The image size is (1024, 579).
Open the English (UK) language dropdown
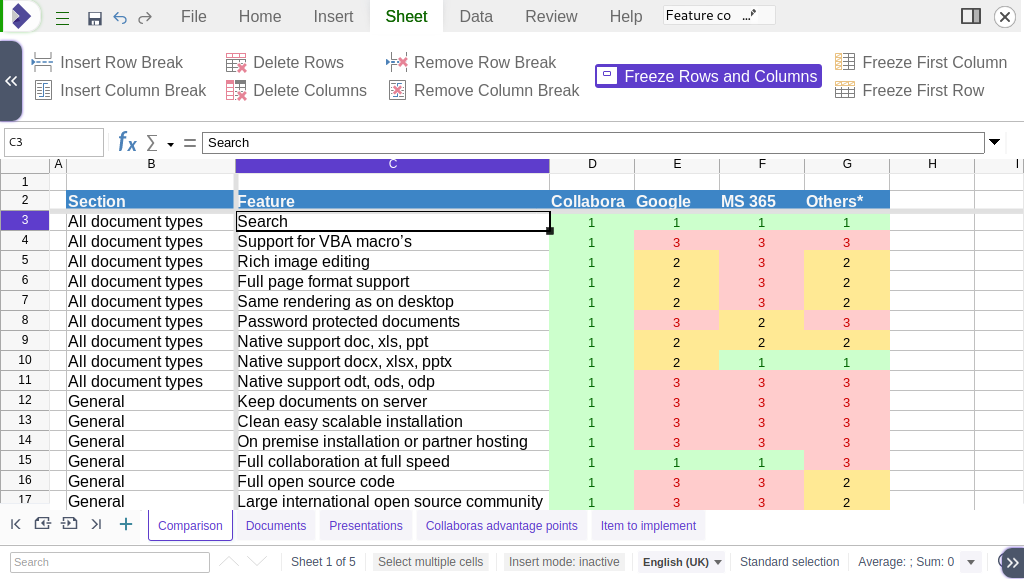[682, 562]
